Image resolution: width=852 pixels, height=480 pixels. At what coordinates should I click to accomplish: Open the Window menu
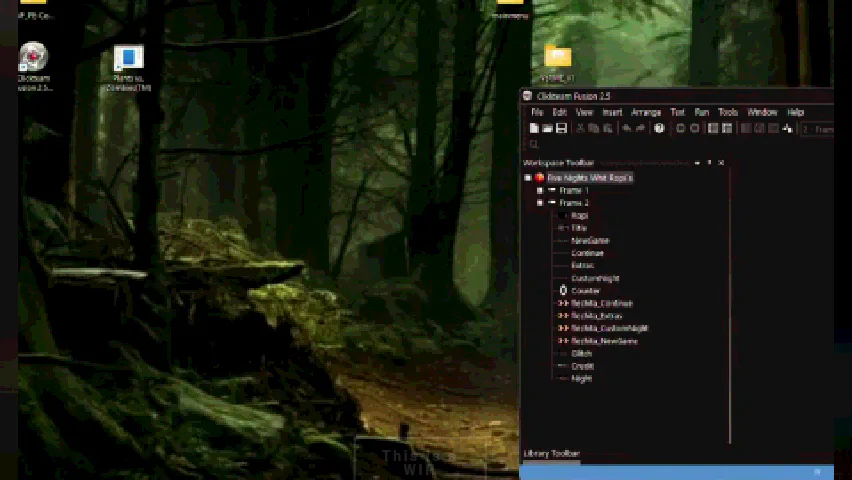coord(762,113)
